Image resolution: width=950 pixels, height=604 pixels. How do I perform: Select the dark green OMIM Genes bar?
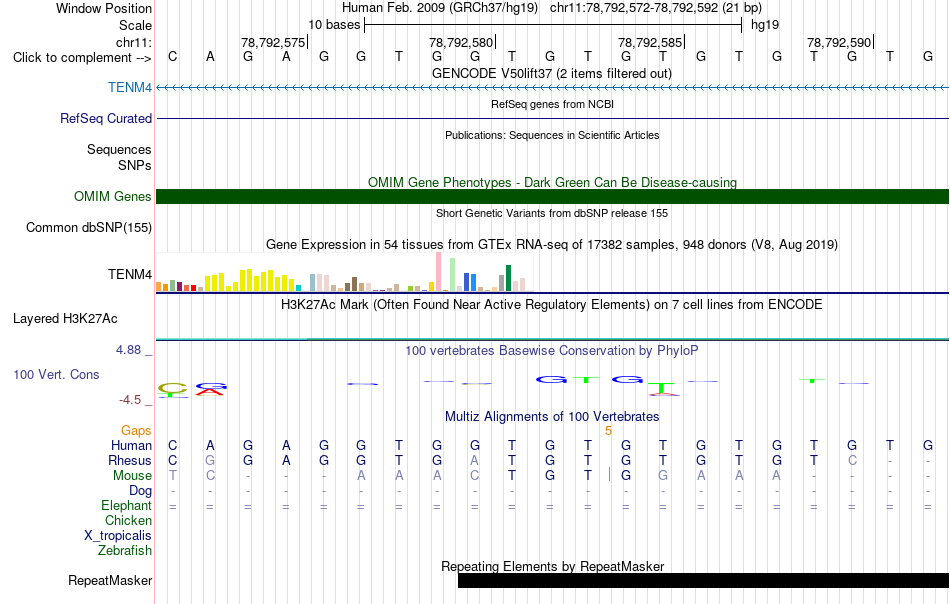click(552, 196)
